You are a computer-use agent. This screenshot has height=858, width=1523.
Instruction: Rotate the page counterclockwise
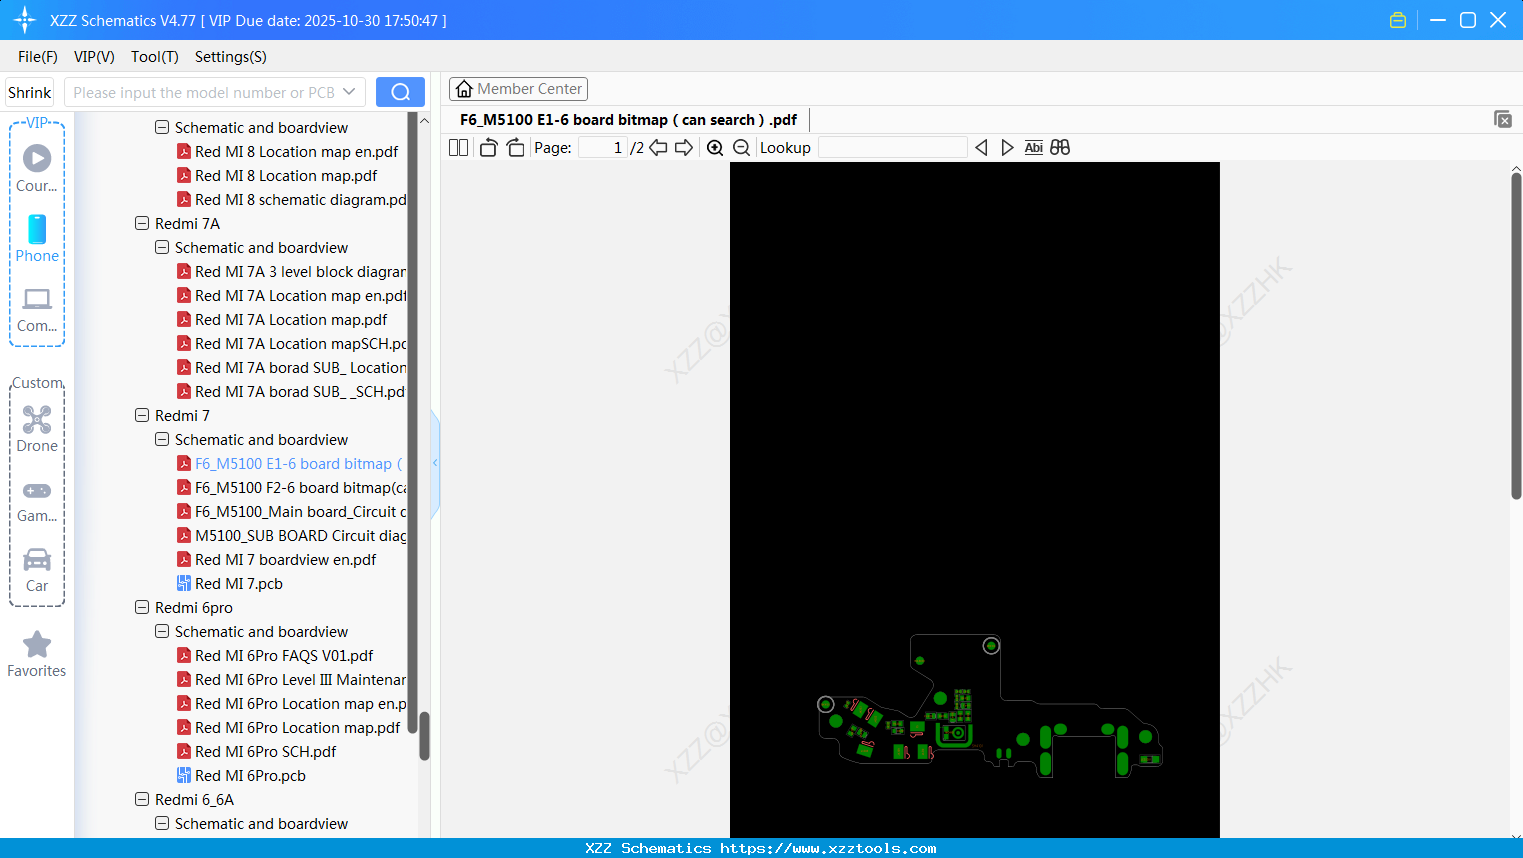coord(488,147)
